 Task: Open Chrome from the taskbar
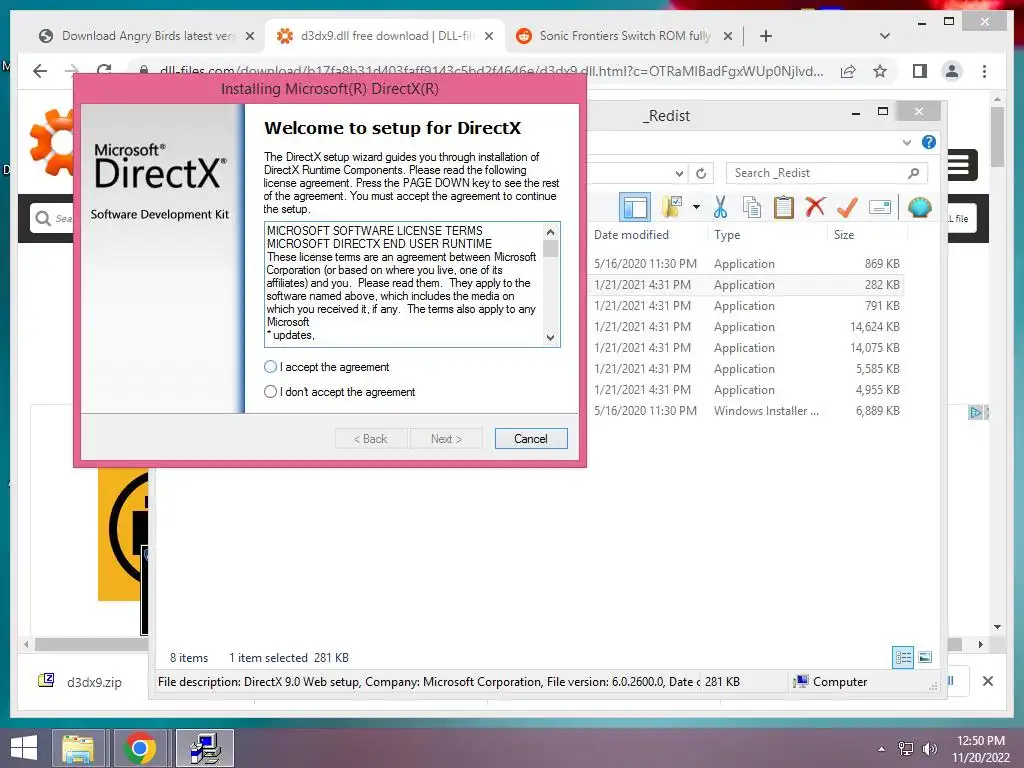pos(139,748)
